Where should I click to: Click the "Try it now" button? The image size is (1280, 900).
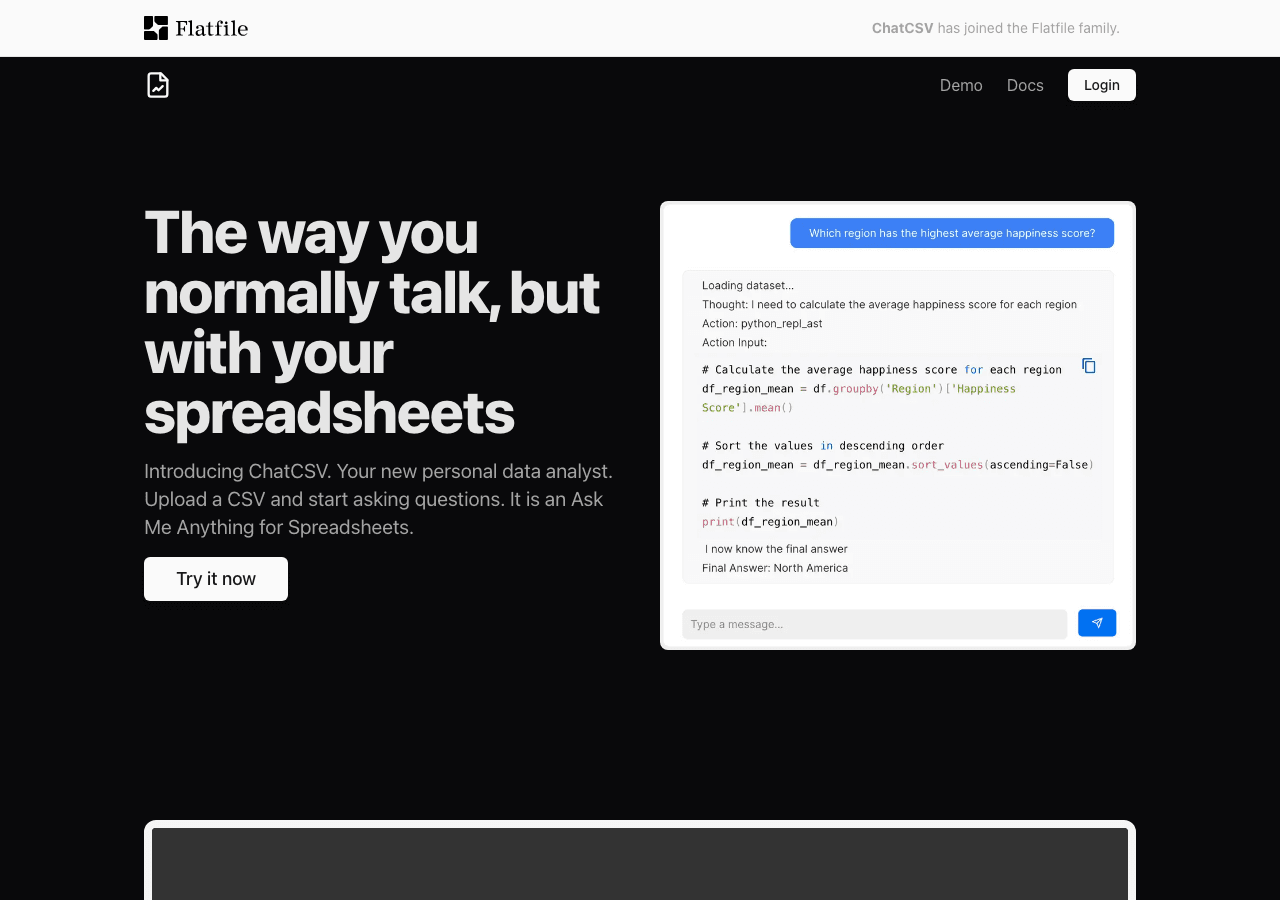pyautogui.click(x=216, y=579)
